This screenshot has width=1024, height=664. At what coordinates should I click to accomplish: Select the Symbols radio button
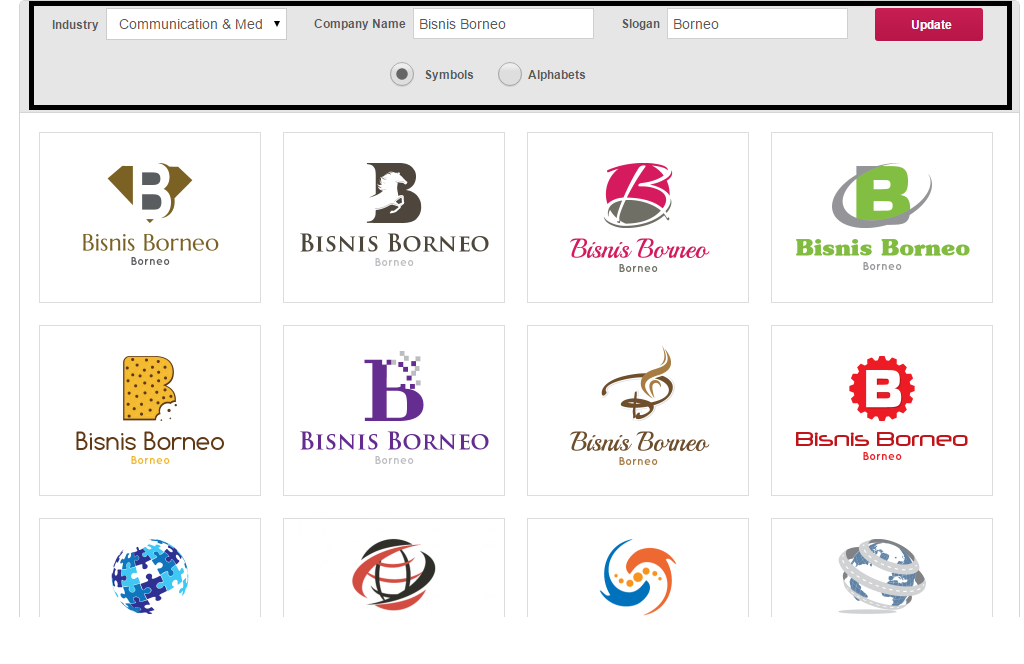[x=402, y=74]
